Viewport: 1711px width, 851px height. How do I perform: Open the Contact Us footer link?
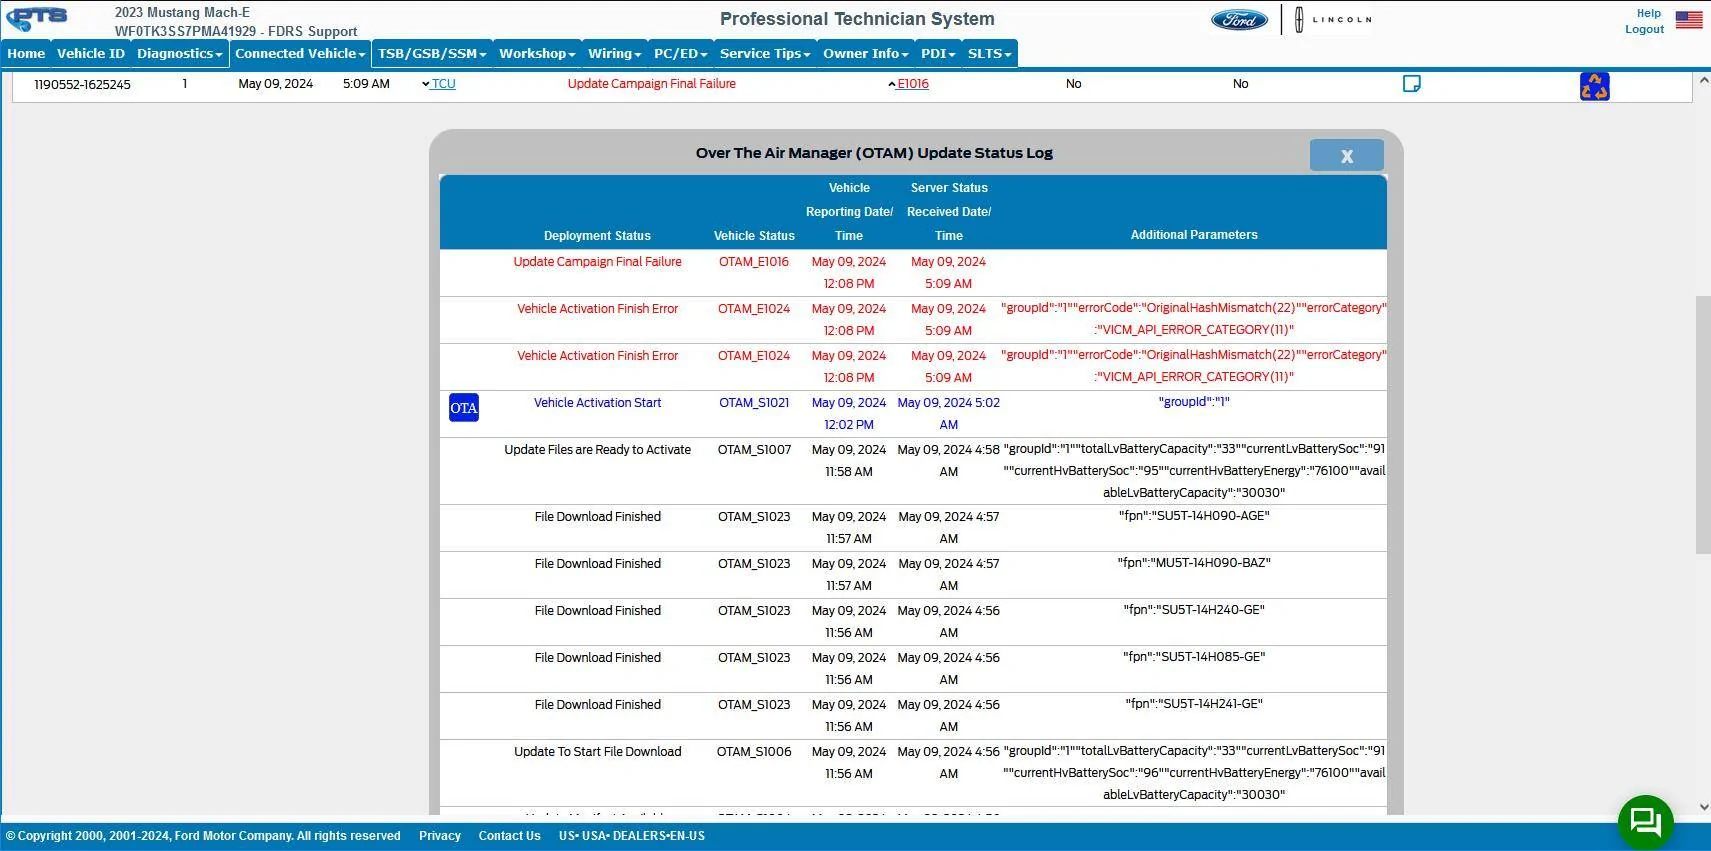click(509, 836)
